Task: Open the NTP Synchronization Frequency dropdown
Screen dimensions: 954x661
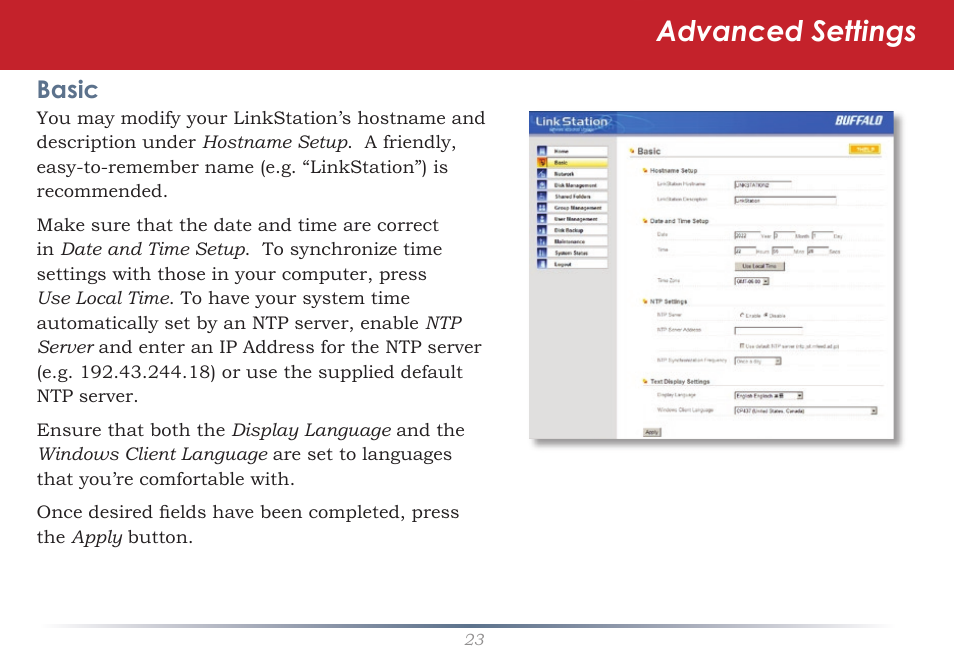Action: coord(758,361)
